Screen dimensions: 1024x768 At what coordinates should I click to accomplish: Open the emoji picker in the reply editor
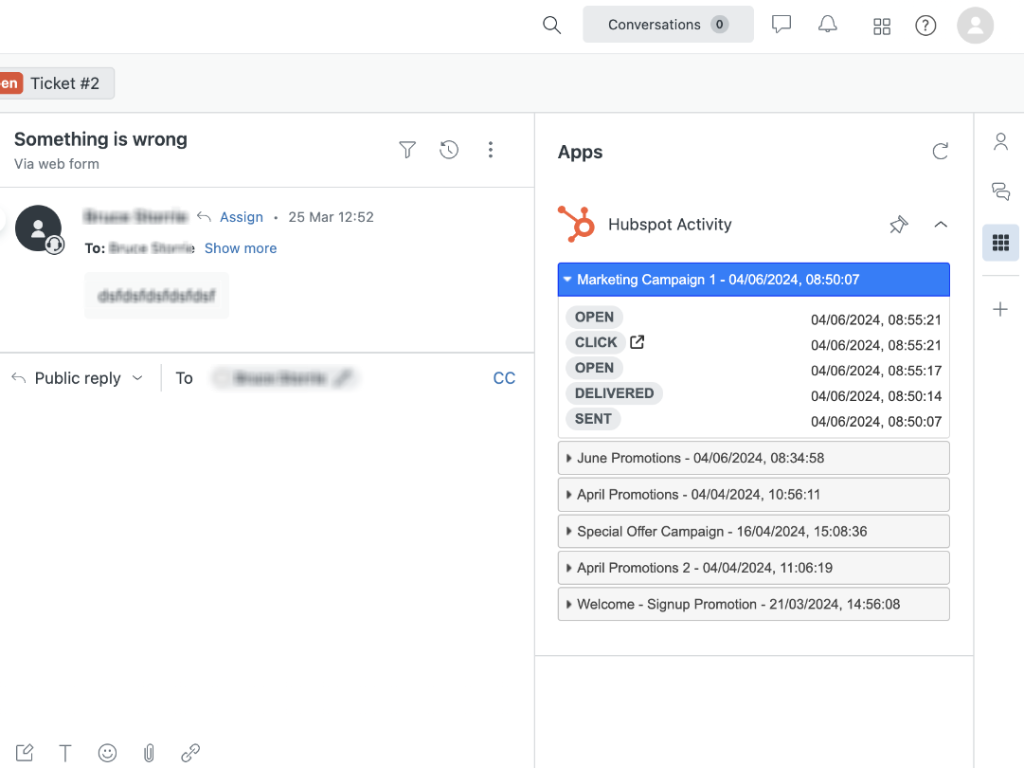coord(107,752)
